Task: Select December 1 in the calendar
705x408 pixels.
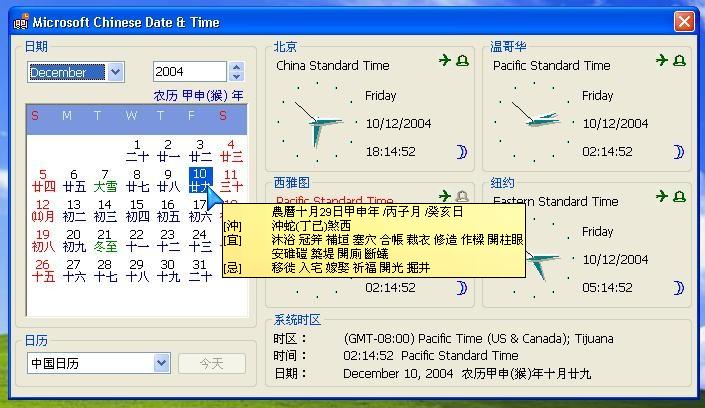Action: pyautogui.click(x=137, y=151)
